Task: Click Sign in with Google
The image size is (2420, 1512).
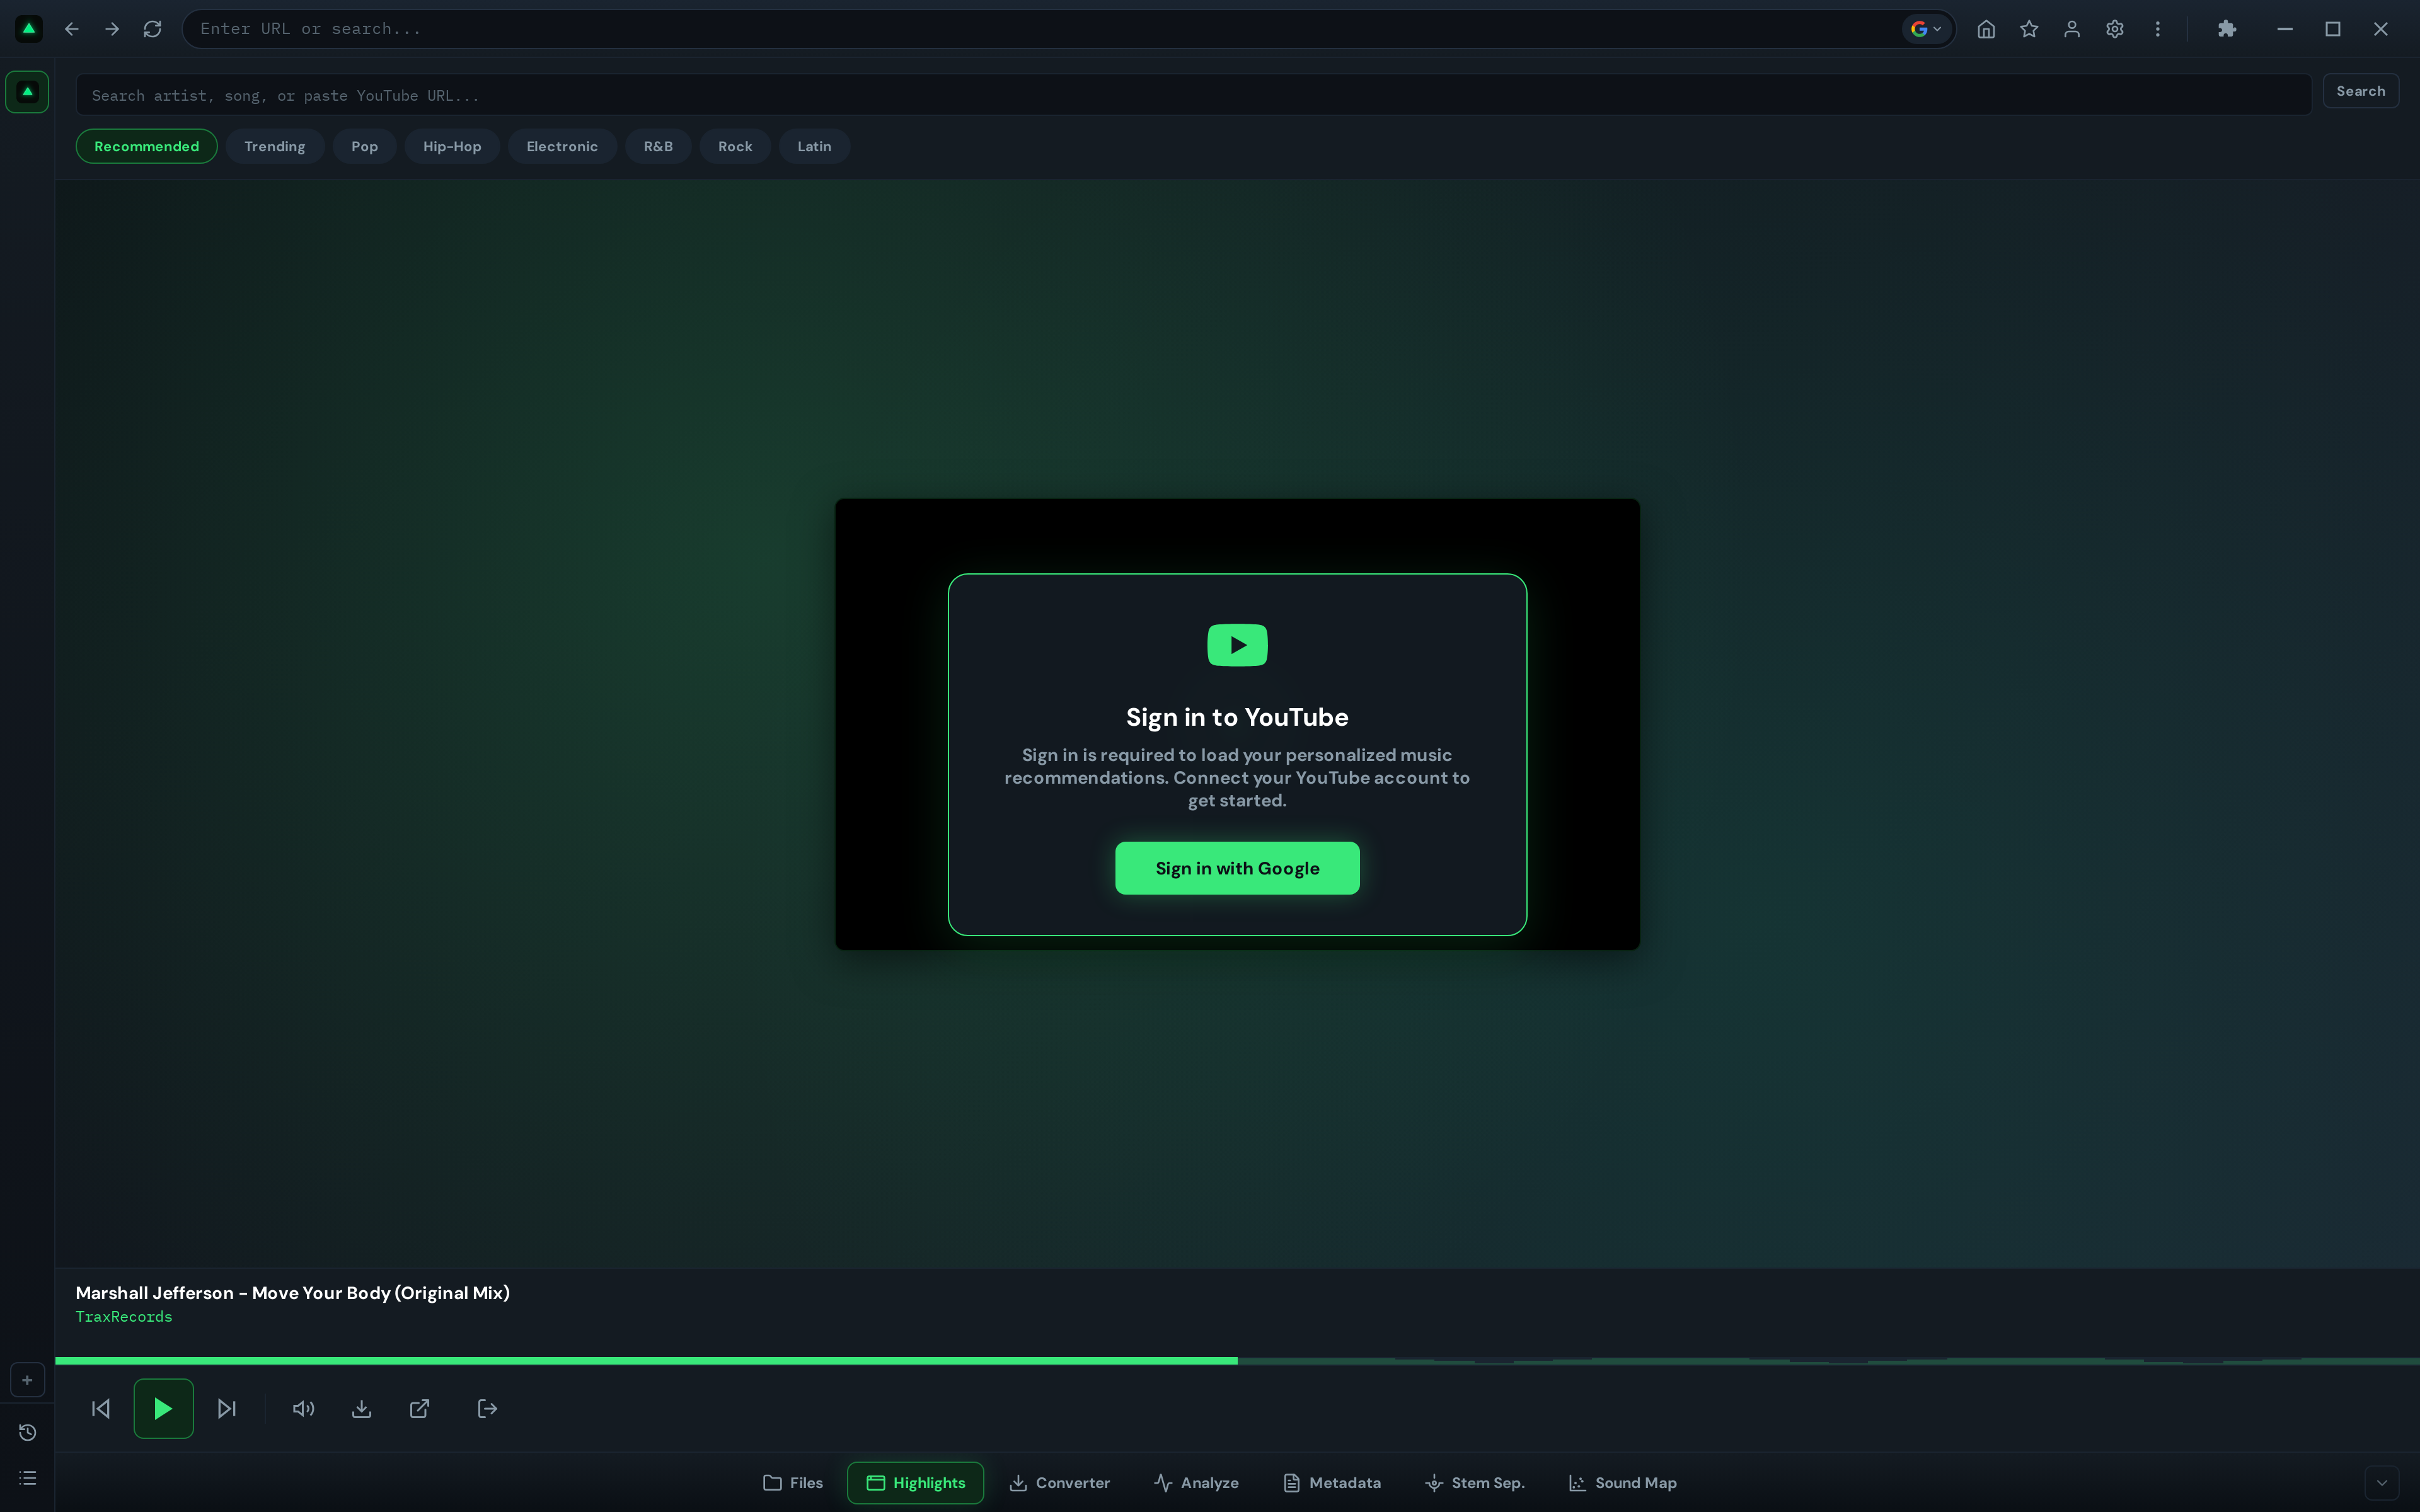Action: pyautogui.click(x=1237, y=868)
